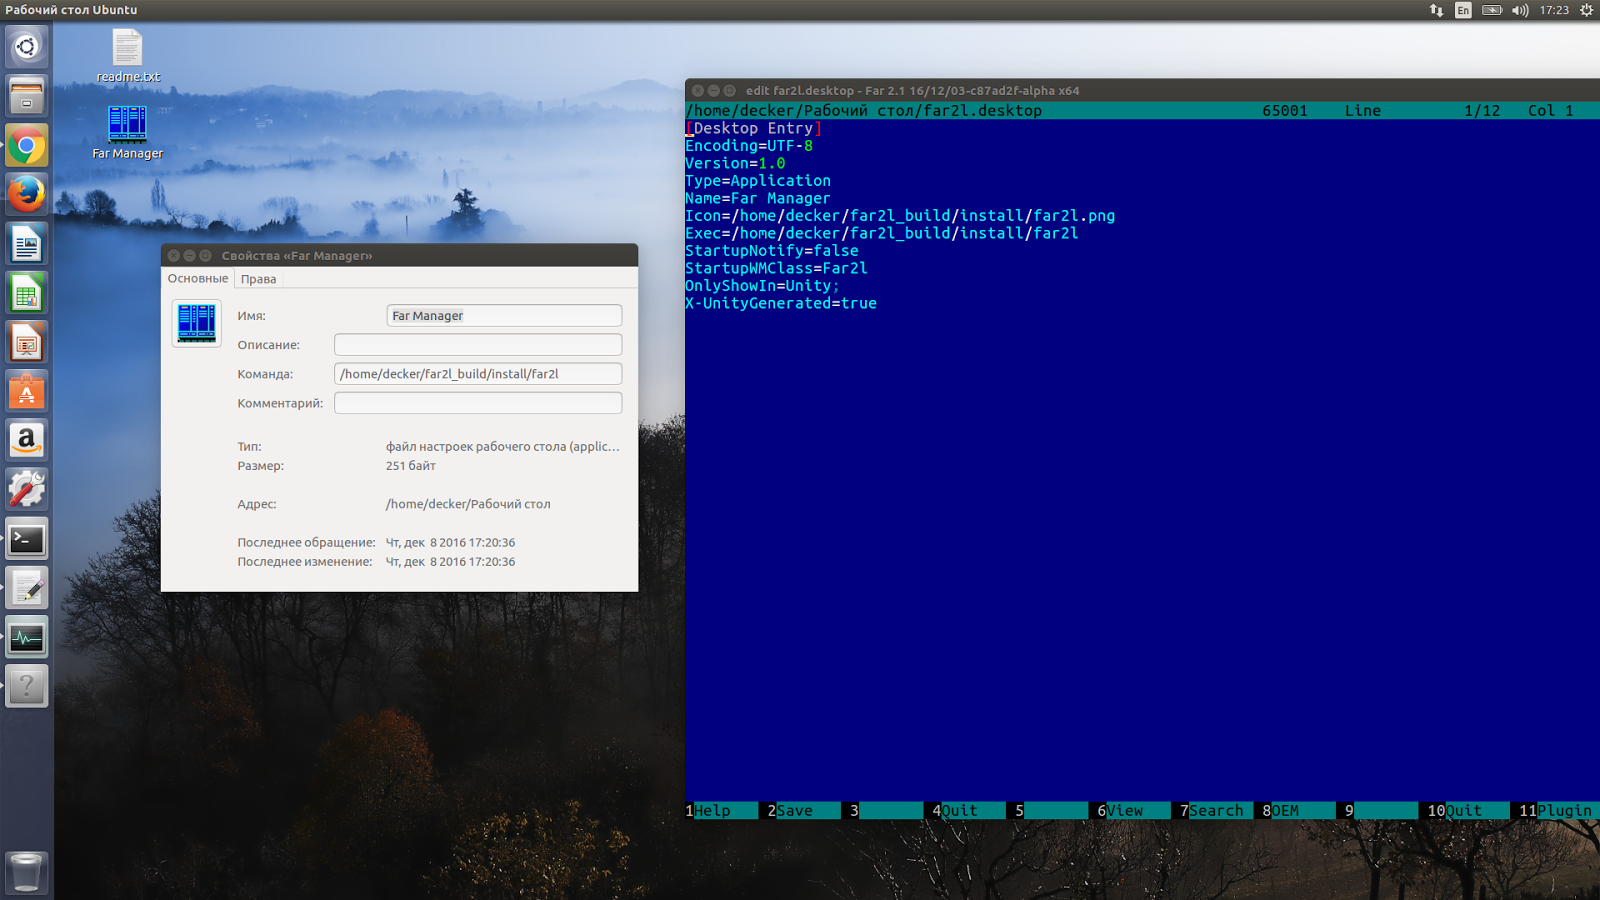Screen dimensions: 1600x900
Task: Click the "Encoding=UTF-8" line
Action: coord(749,146)
